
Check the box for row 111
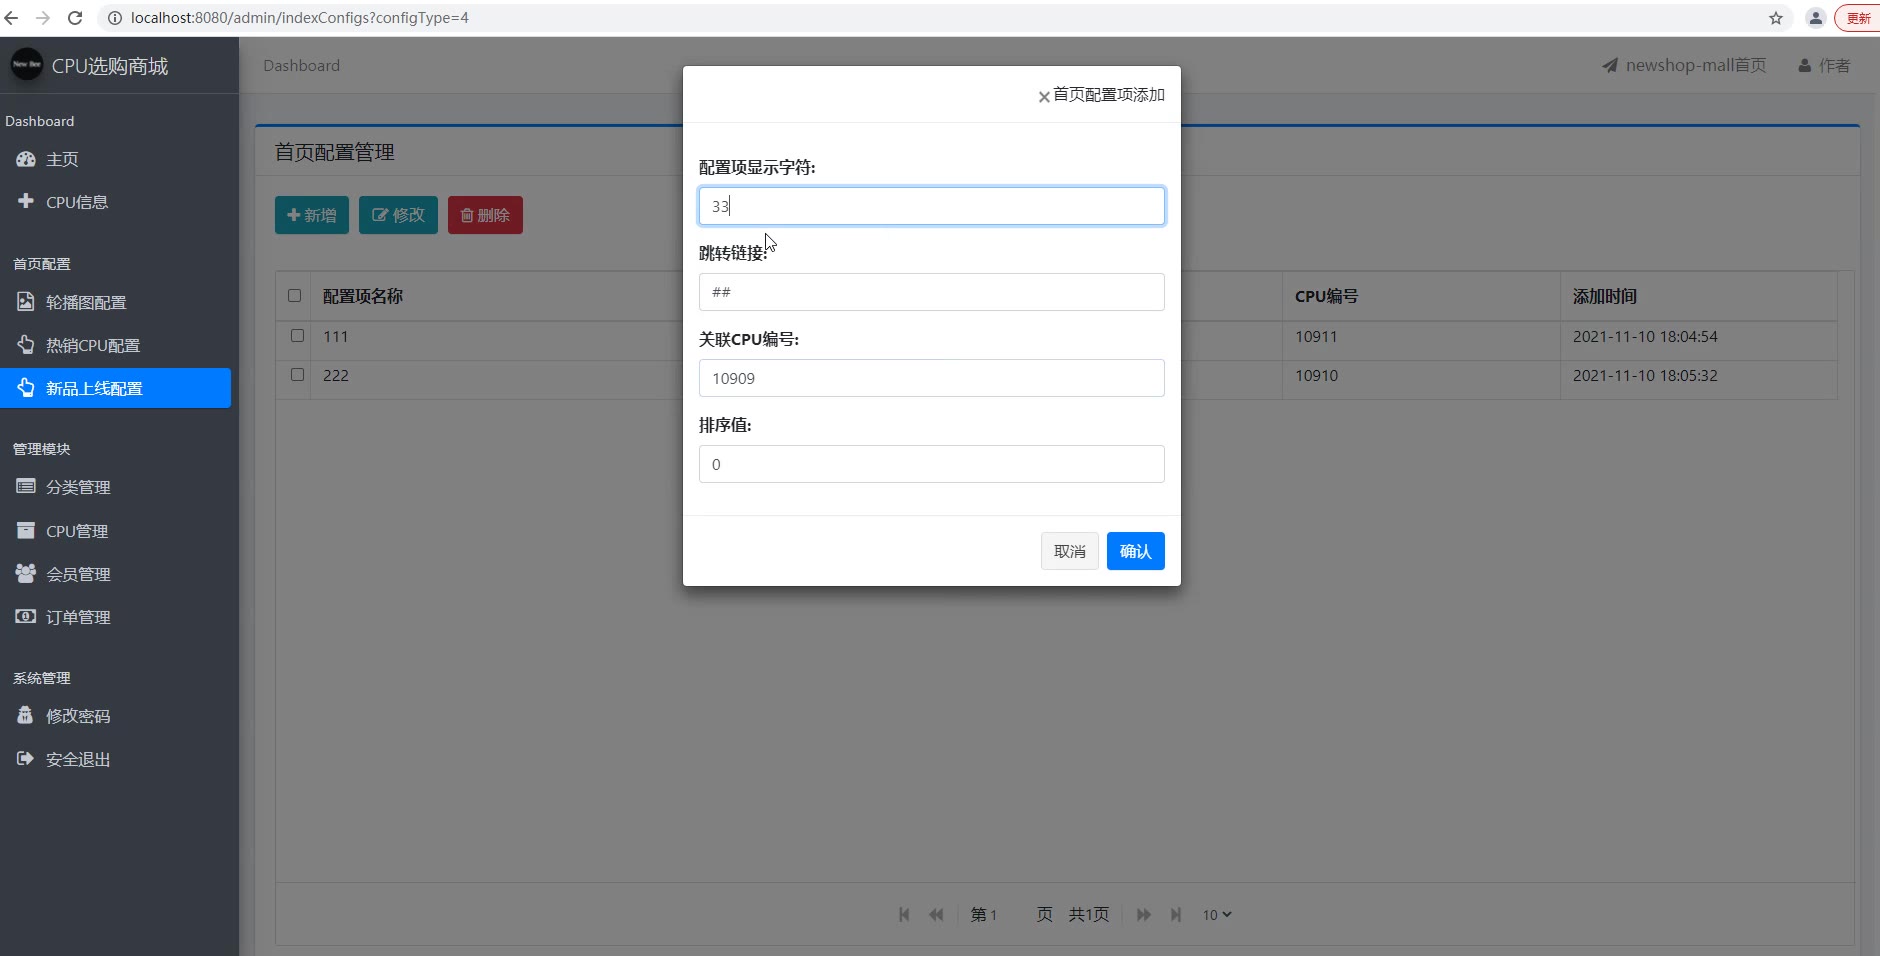click(297, 336)
